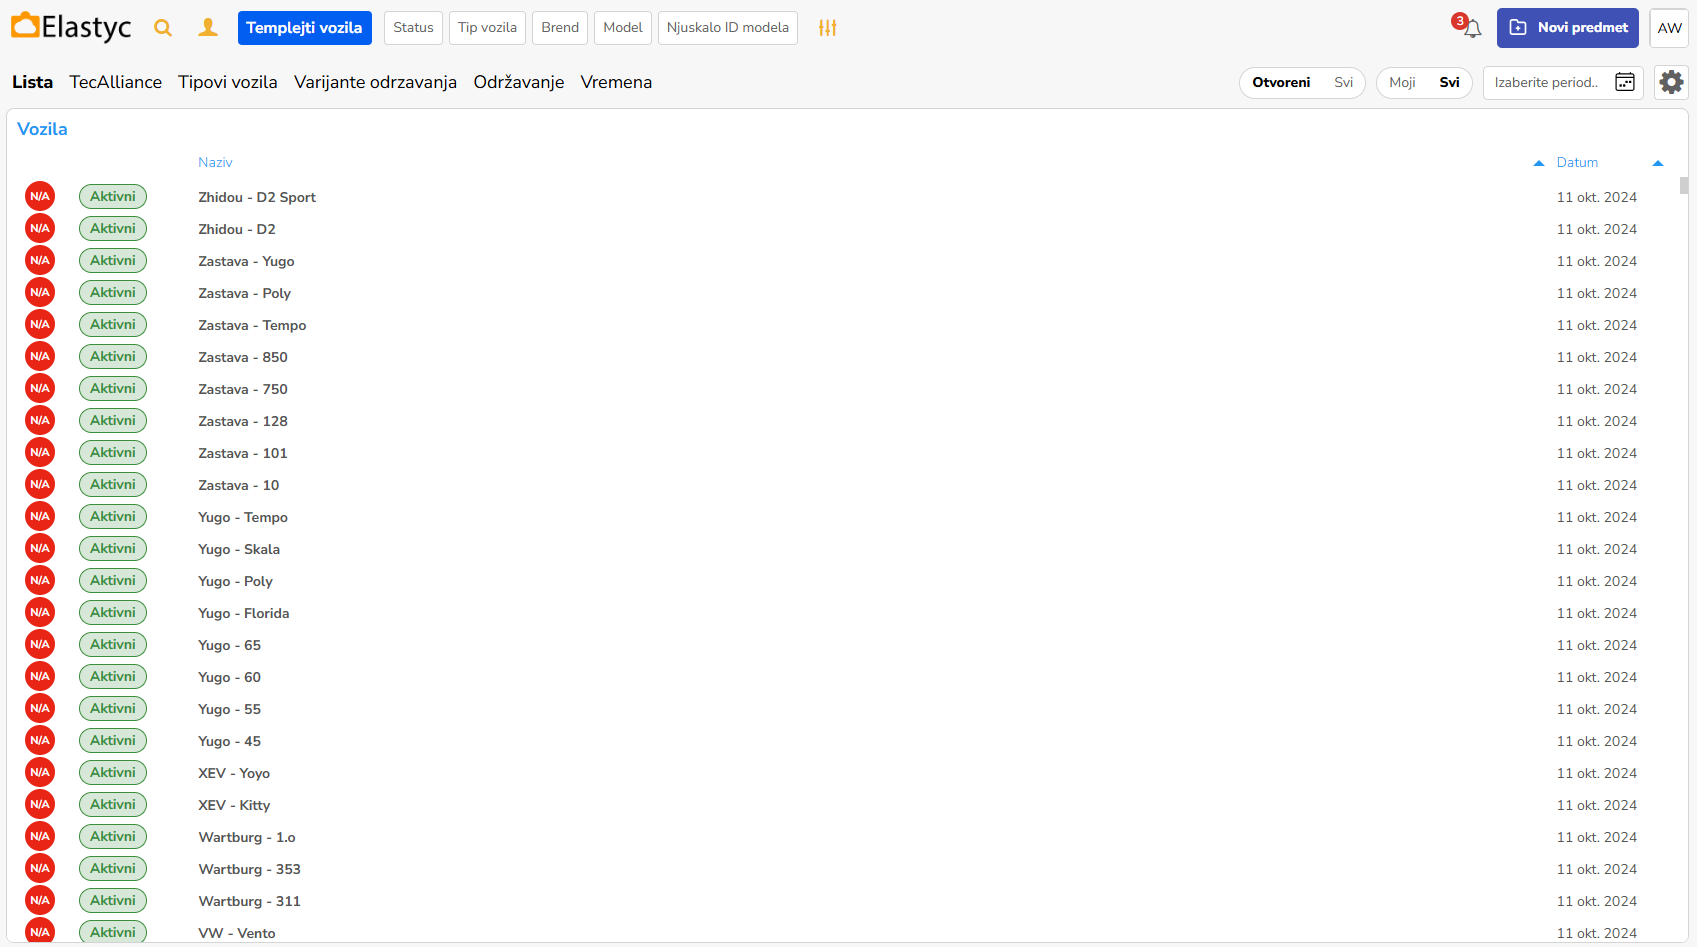Click Aktivni status tag for Wartburg - 311

coord(113,901)
